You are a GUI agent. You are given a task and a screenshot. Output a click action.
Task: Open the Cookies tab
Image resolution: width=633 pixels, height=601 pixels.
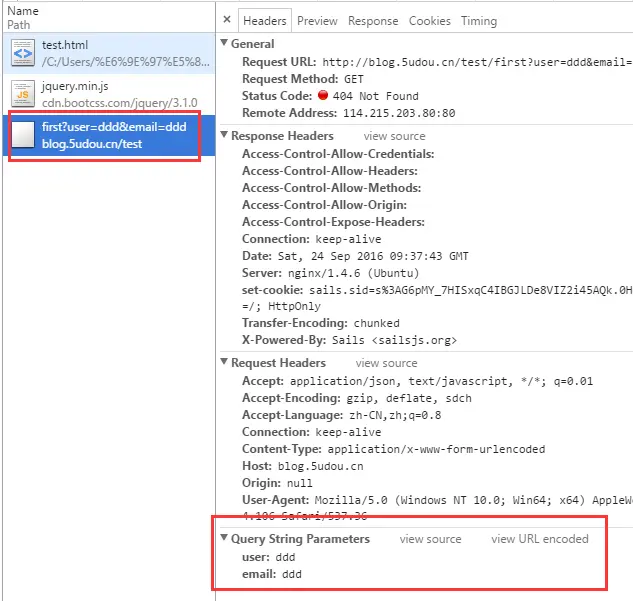(430, 21)
